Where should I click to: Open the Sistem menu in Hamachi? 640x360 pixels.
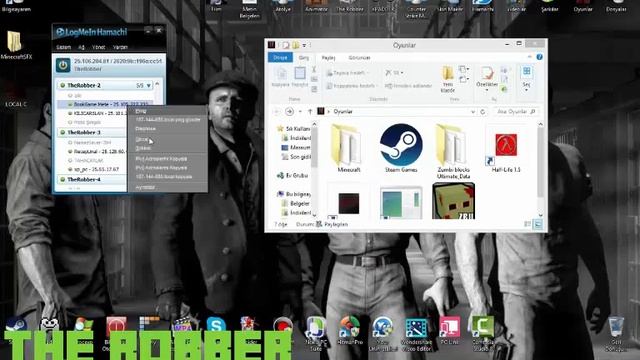(63, 47)
